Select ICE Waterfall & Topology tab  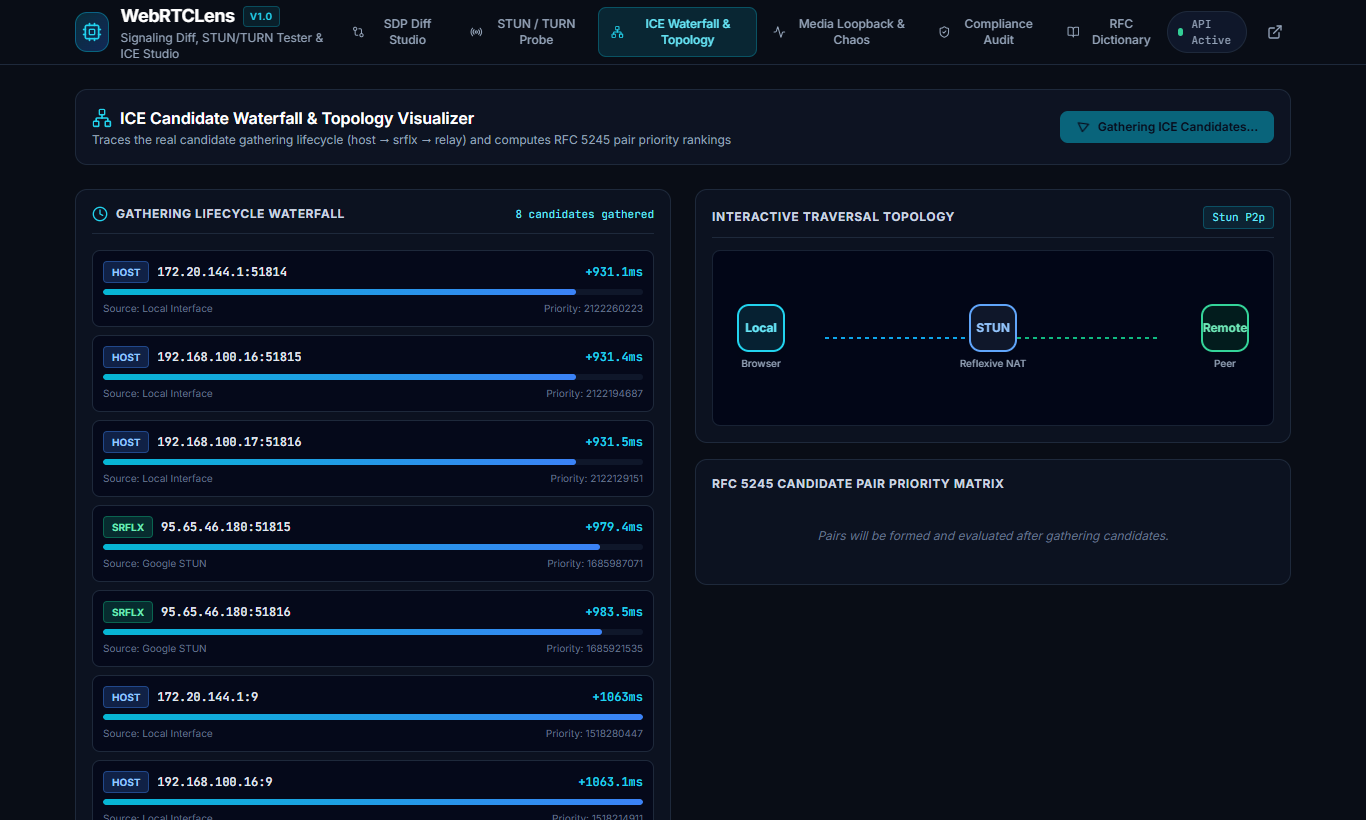(677, 32)
